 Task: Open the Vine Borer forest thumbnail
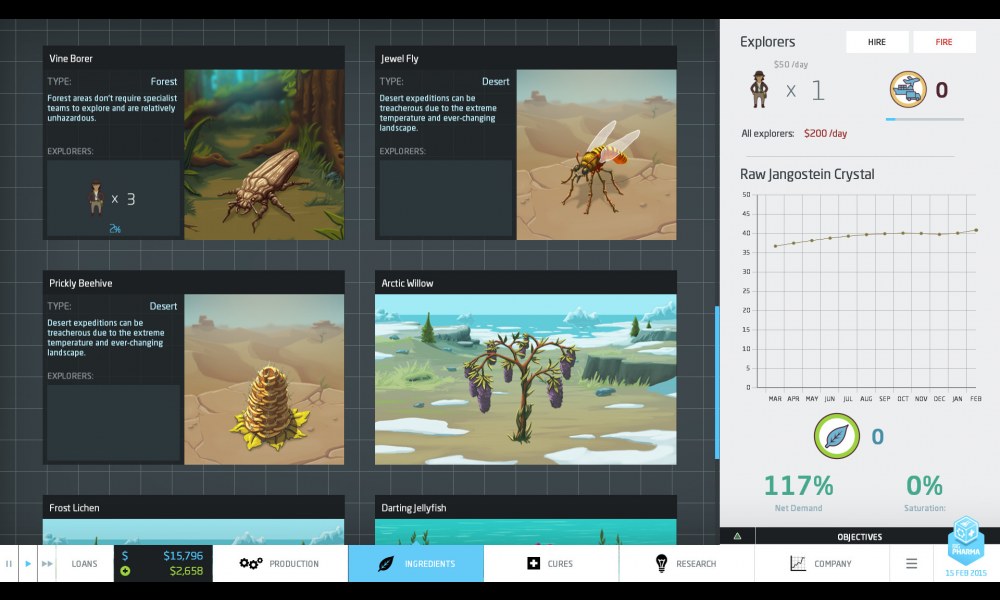(x=264, y=155)
